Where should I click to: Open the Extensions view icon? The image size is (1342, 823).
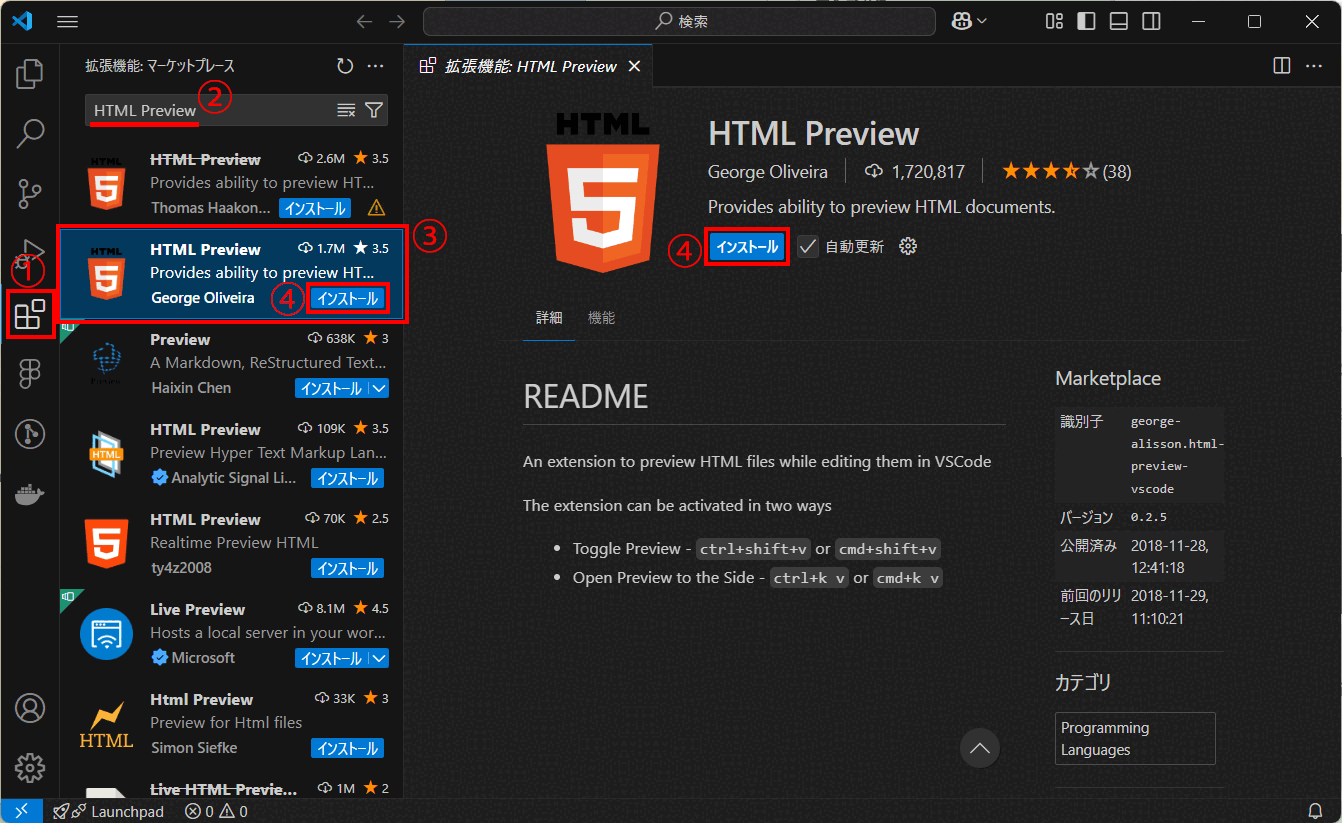(x=30, y=314)
